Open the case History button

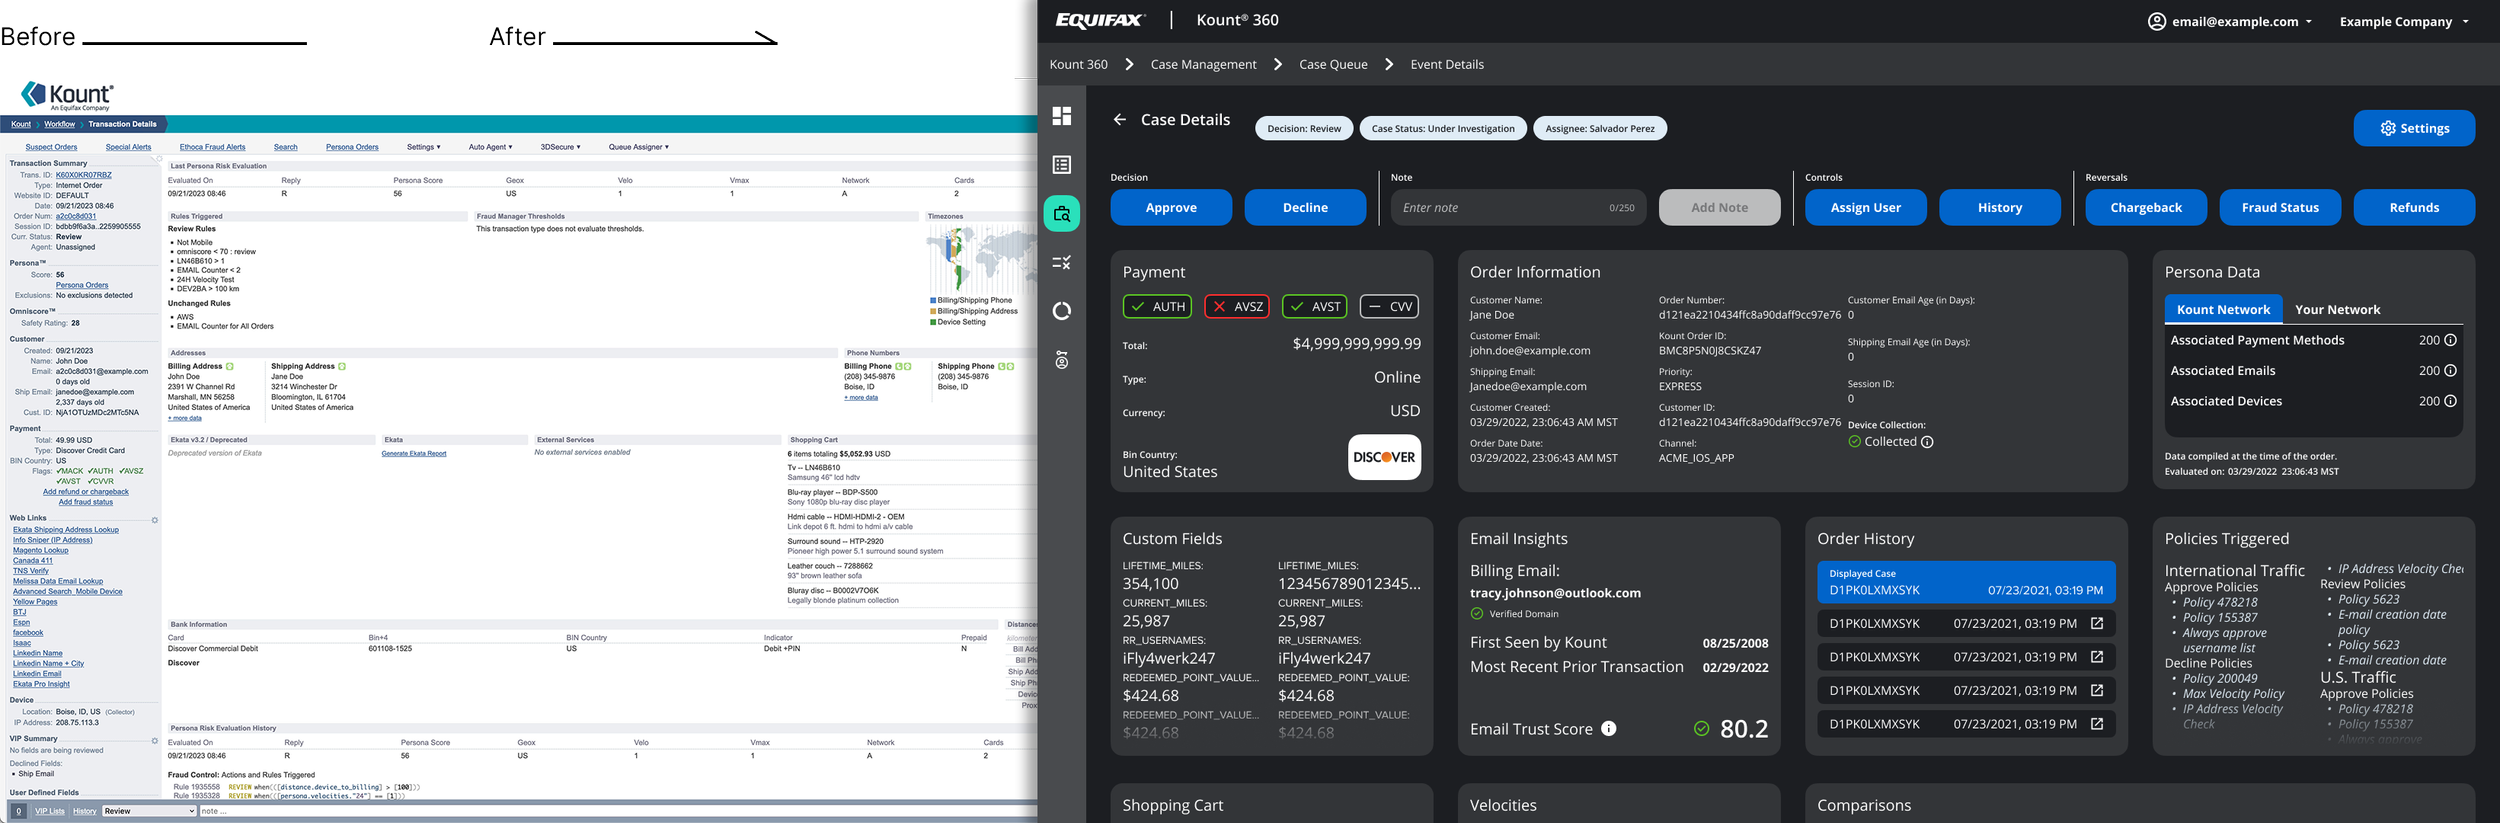tap(2000, 207)
